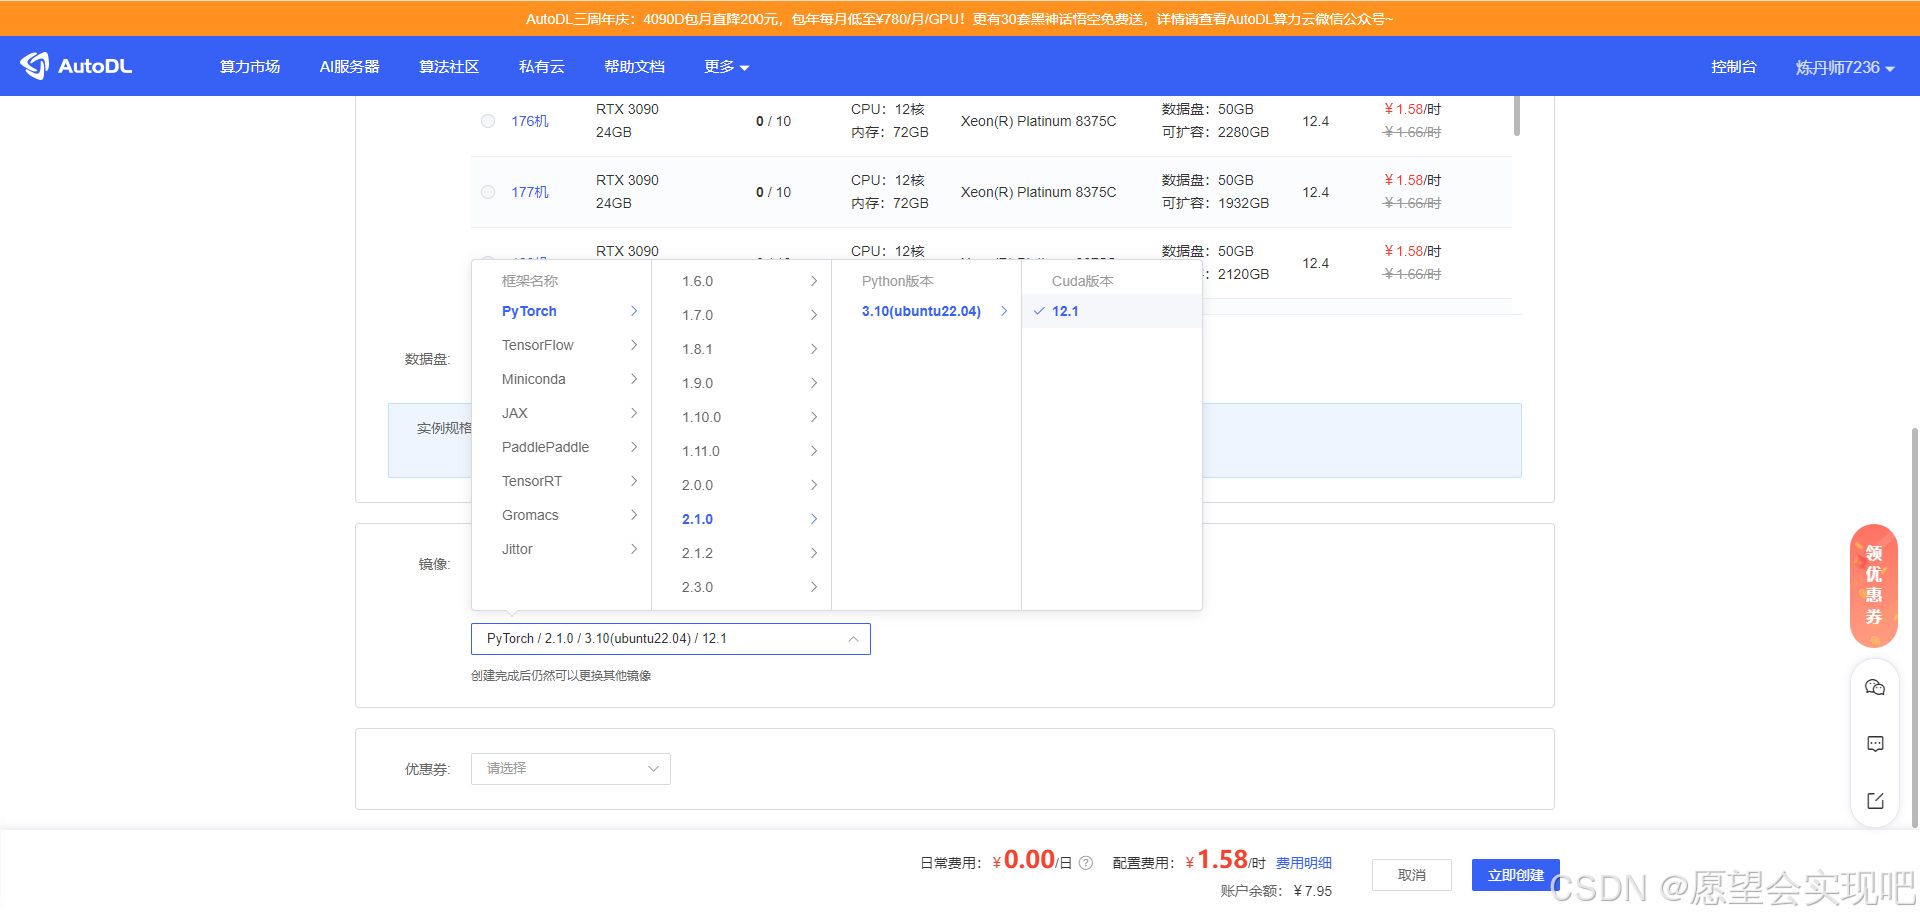This screenshot has height=920, width=1920.
Task: Collapse the image selection dropdown
Action: [853, 639]
